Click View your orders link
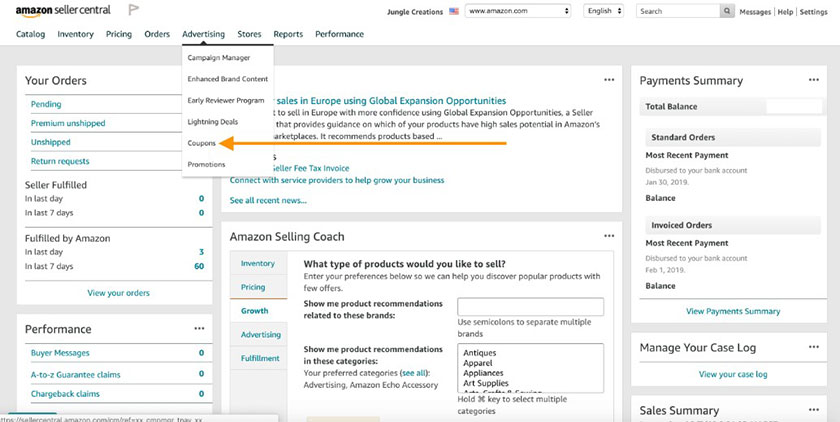Screen dimensions: 840x422 (118, 293)
